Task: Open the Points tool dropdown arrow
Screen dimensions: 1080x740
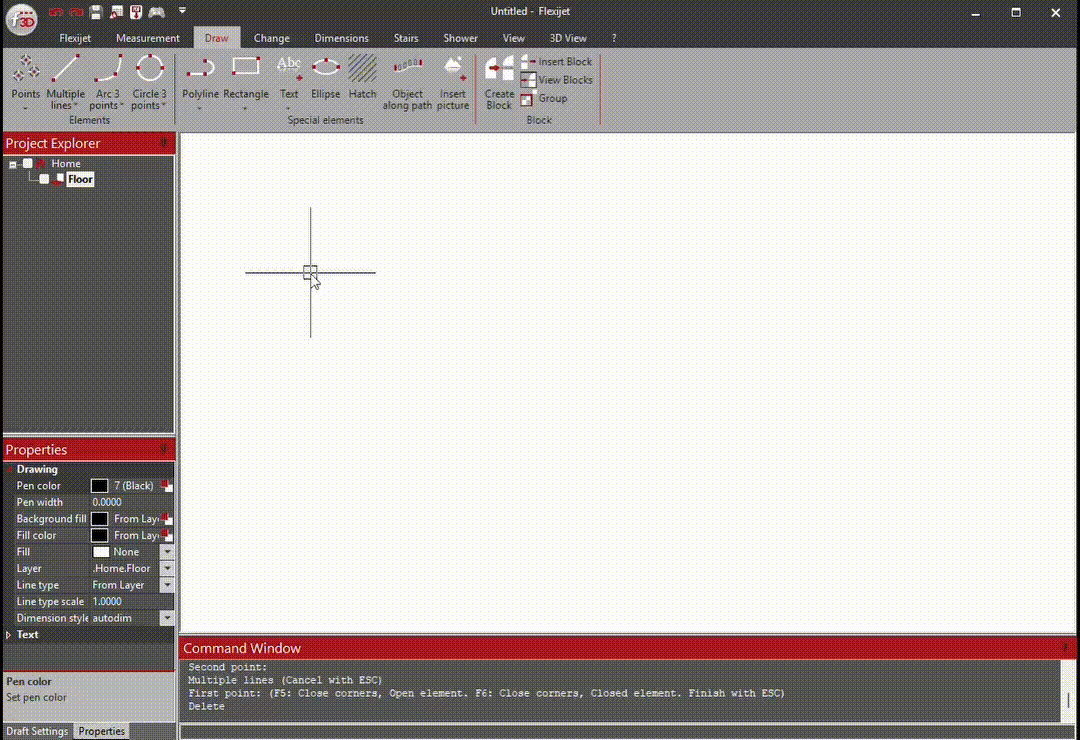Action: pyautogui.click(x=25, y=108)
